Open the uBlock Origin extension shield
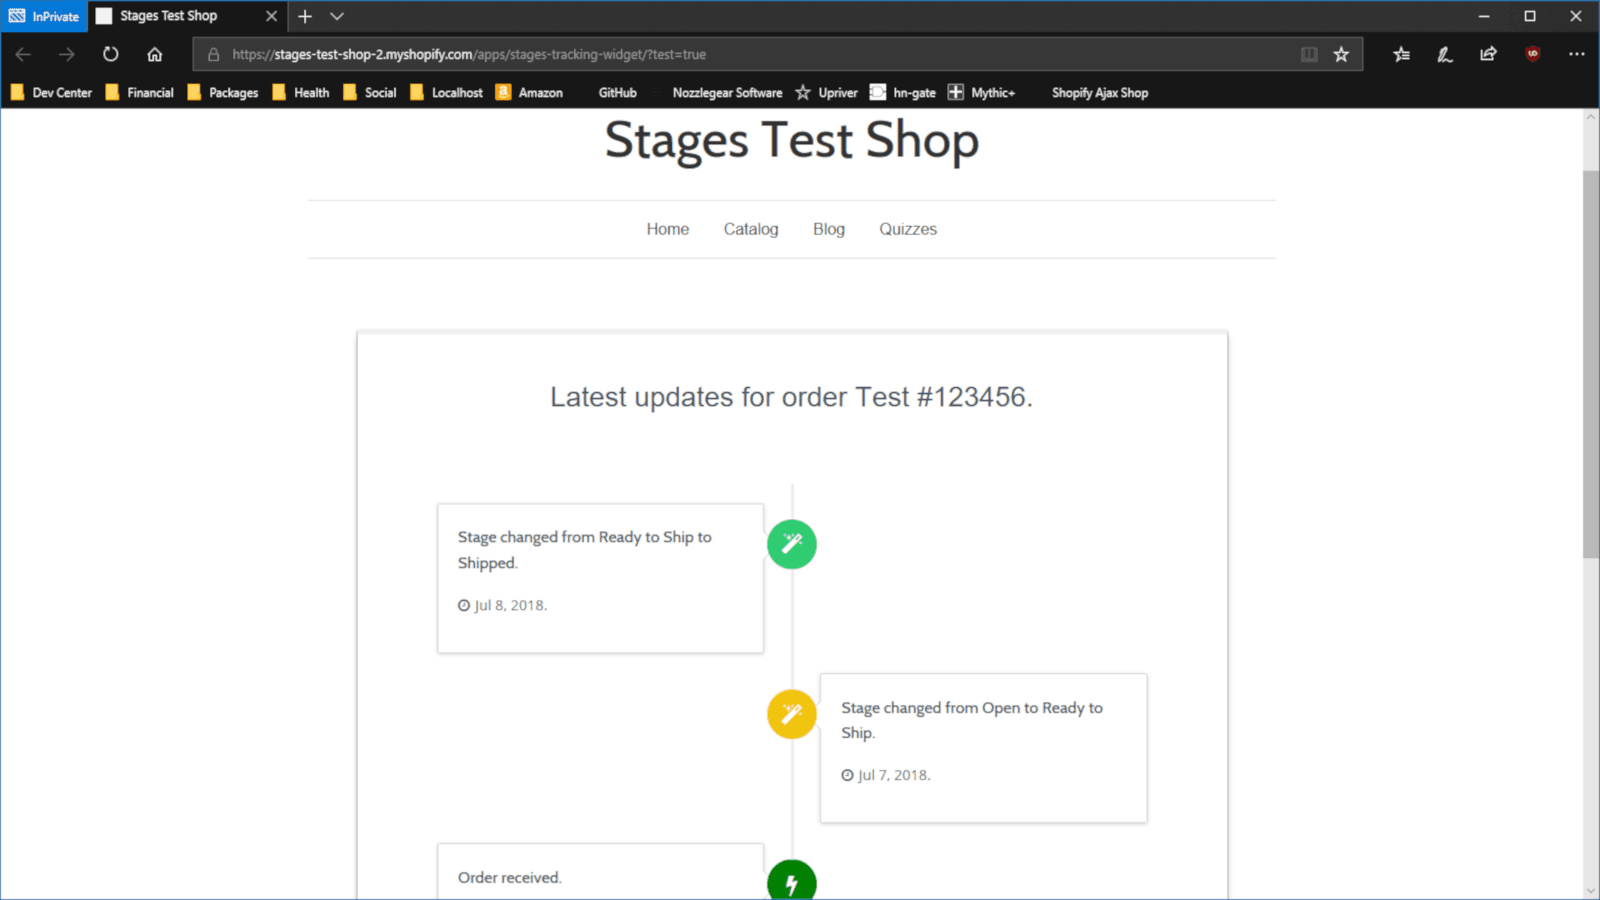 pos(1532,54)
